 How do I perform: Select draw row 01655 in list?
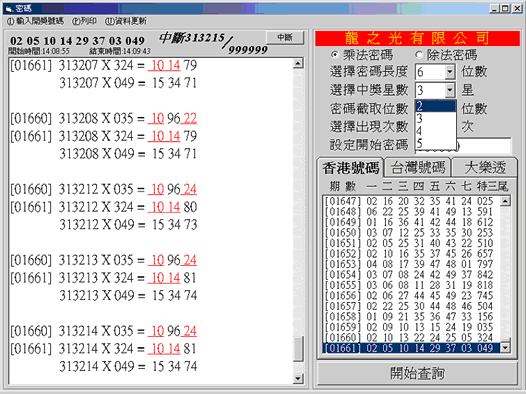pos(411,285)
